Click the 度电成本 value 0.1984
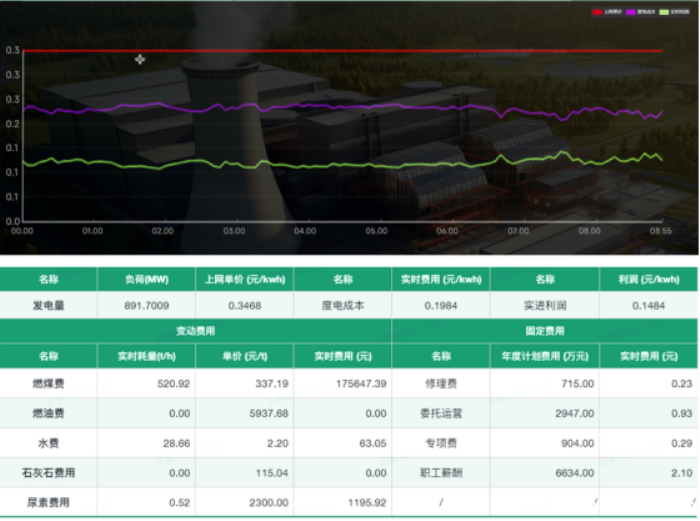The height and width of the screenshot is (521, 700). click(440, 305)
